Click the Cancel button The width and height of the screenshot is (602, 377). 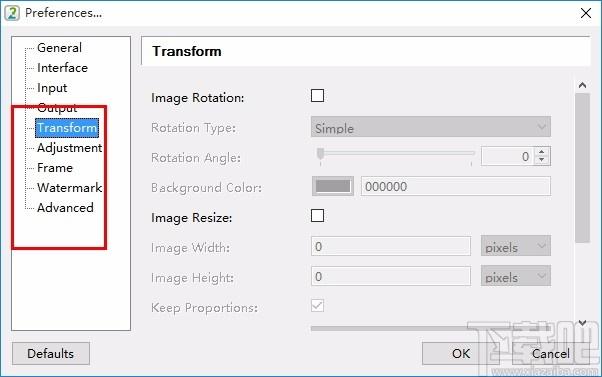point(551,353)
